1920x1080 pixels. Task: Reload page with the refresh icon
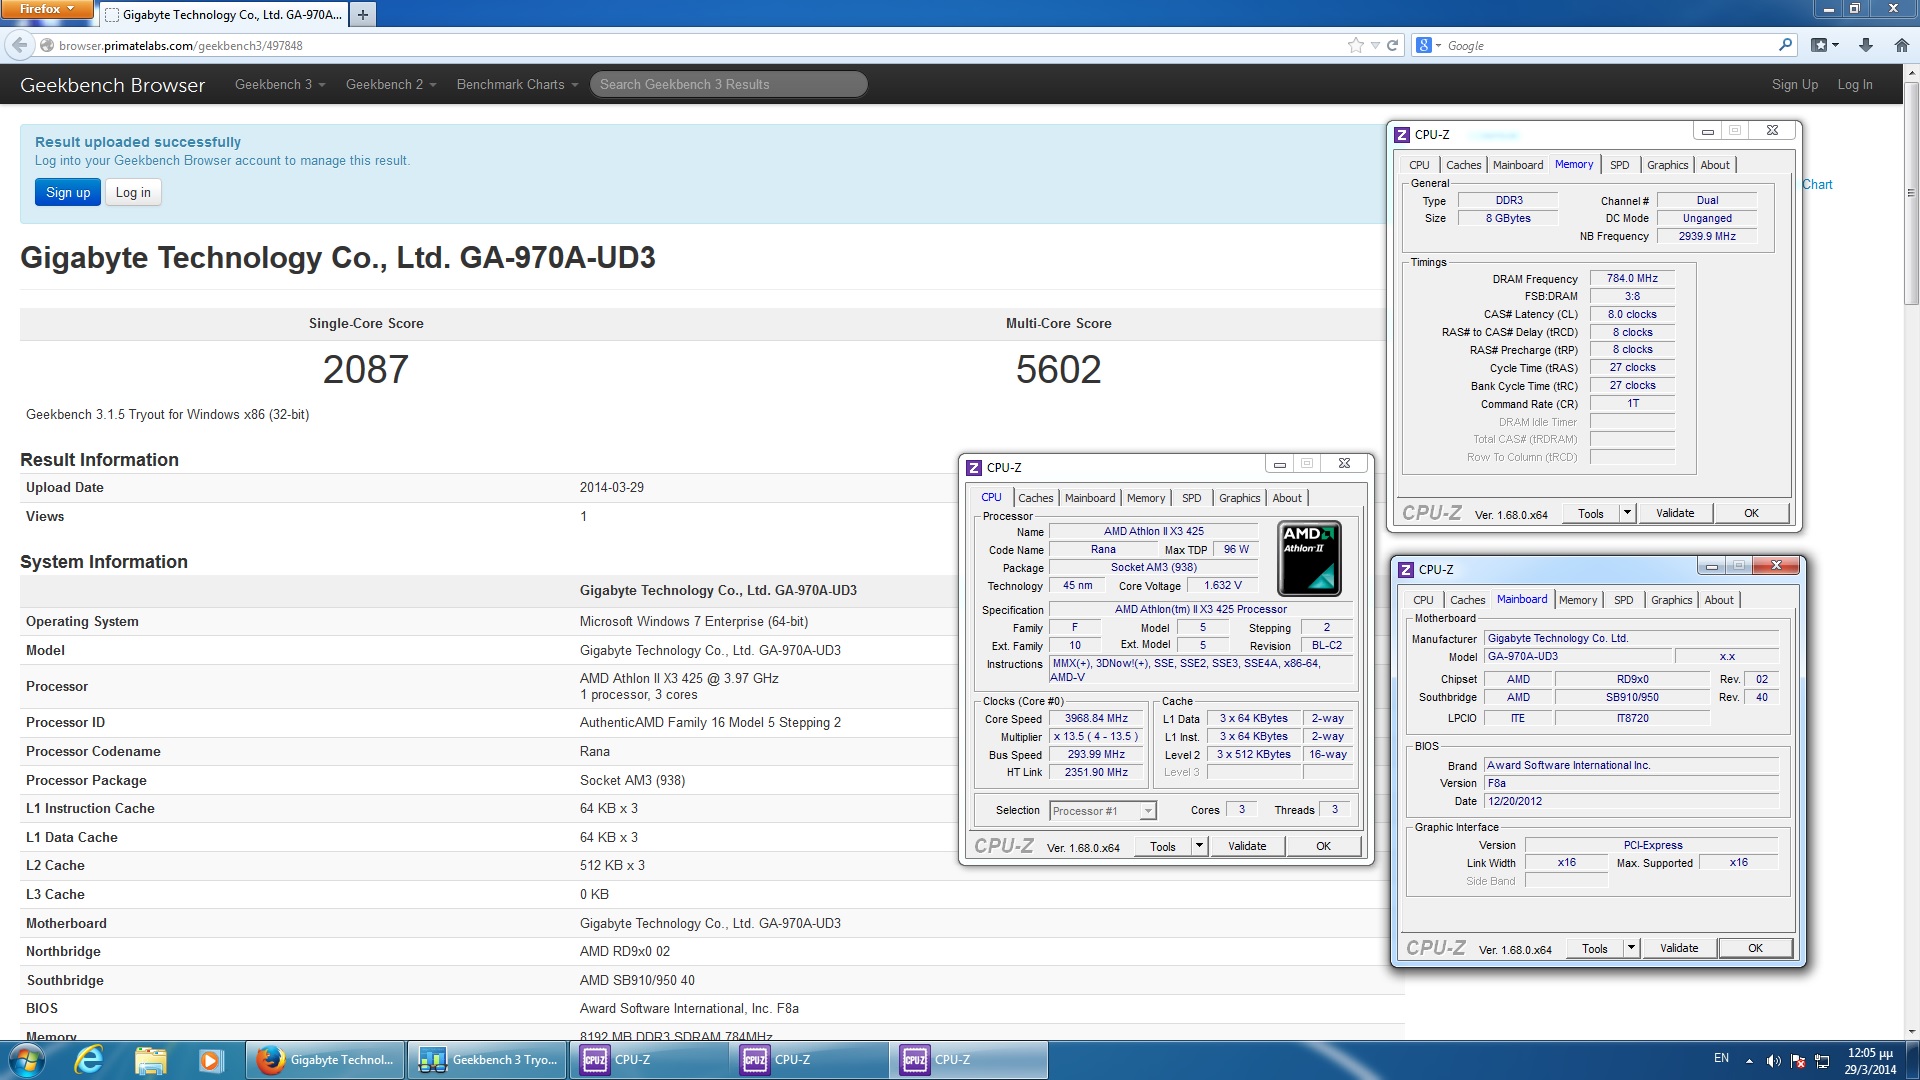click(x=1392, y=45)
